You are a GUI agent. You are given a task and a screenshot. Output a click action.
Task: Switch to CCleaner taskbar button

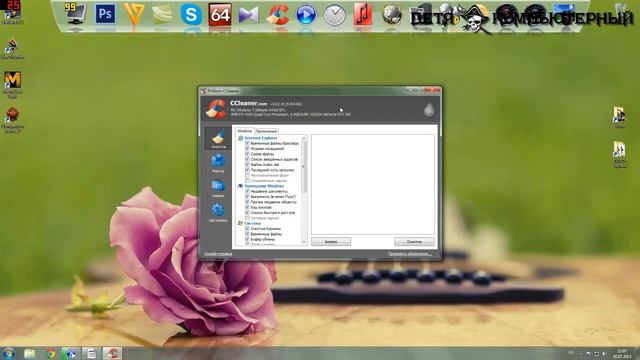pyautogui.click(x=112, y=353)
